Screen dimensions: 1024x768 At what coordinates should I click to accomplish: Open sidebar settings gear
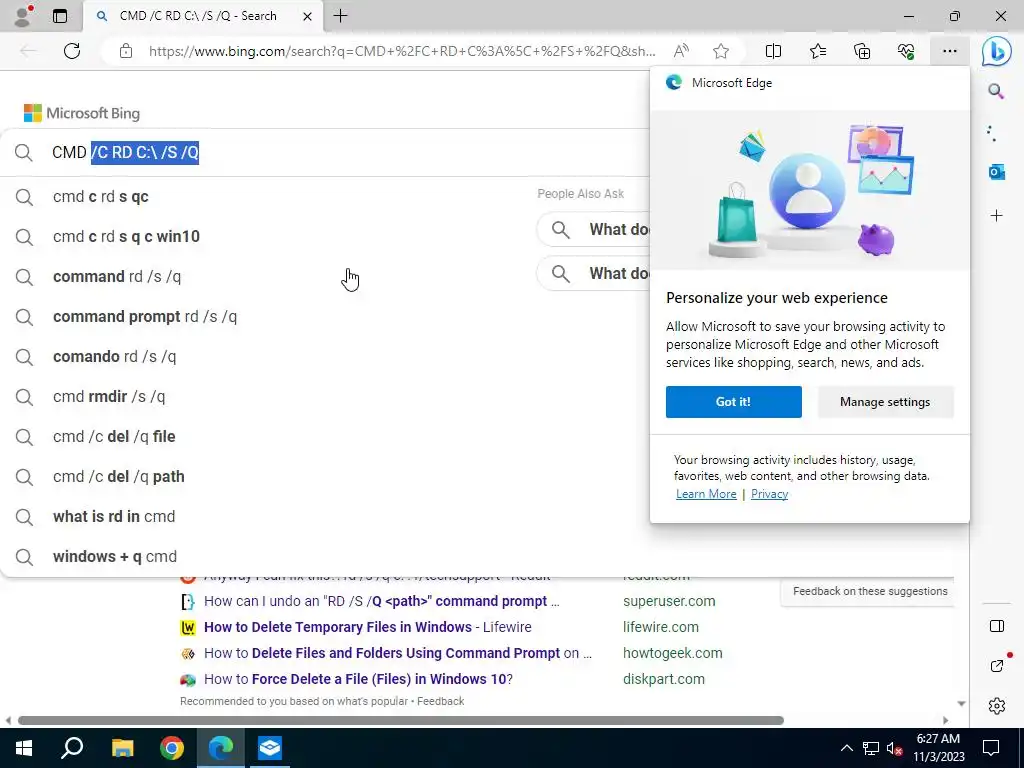click(997, 706)
